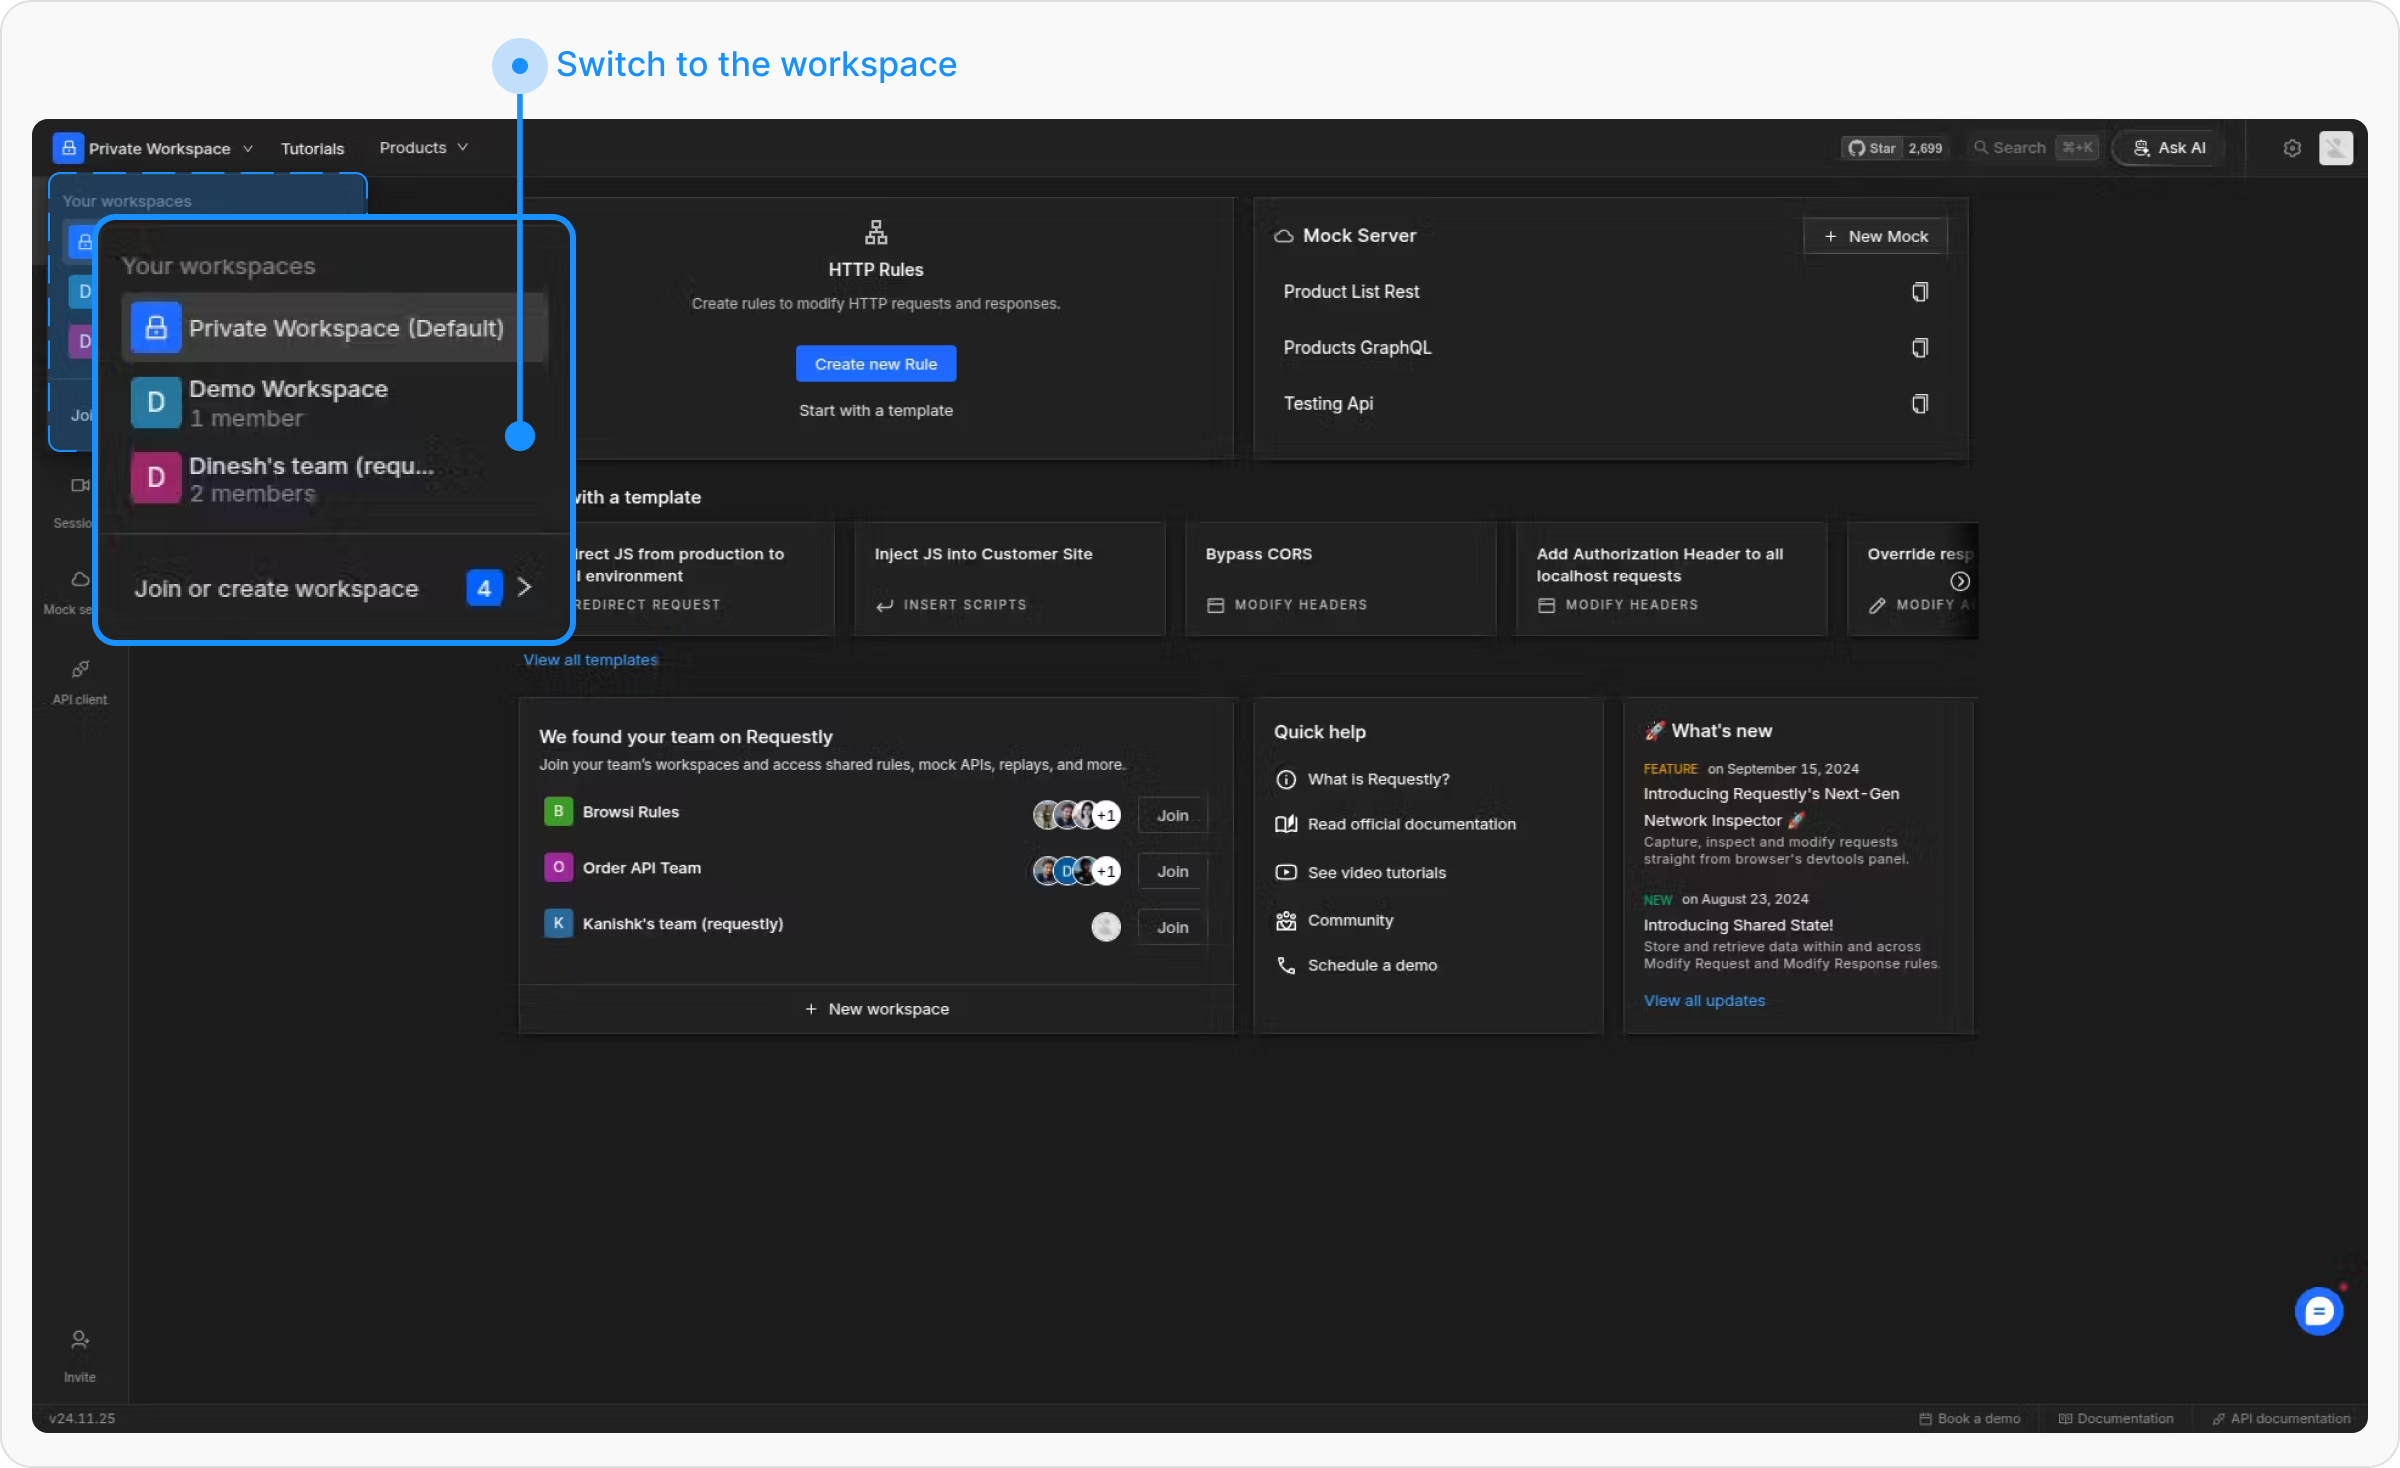Open View all templates link
The image size is (2400, 1468).
pyautogui.click(x=590, y=660)
